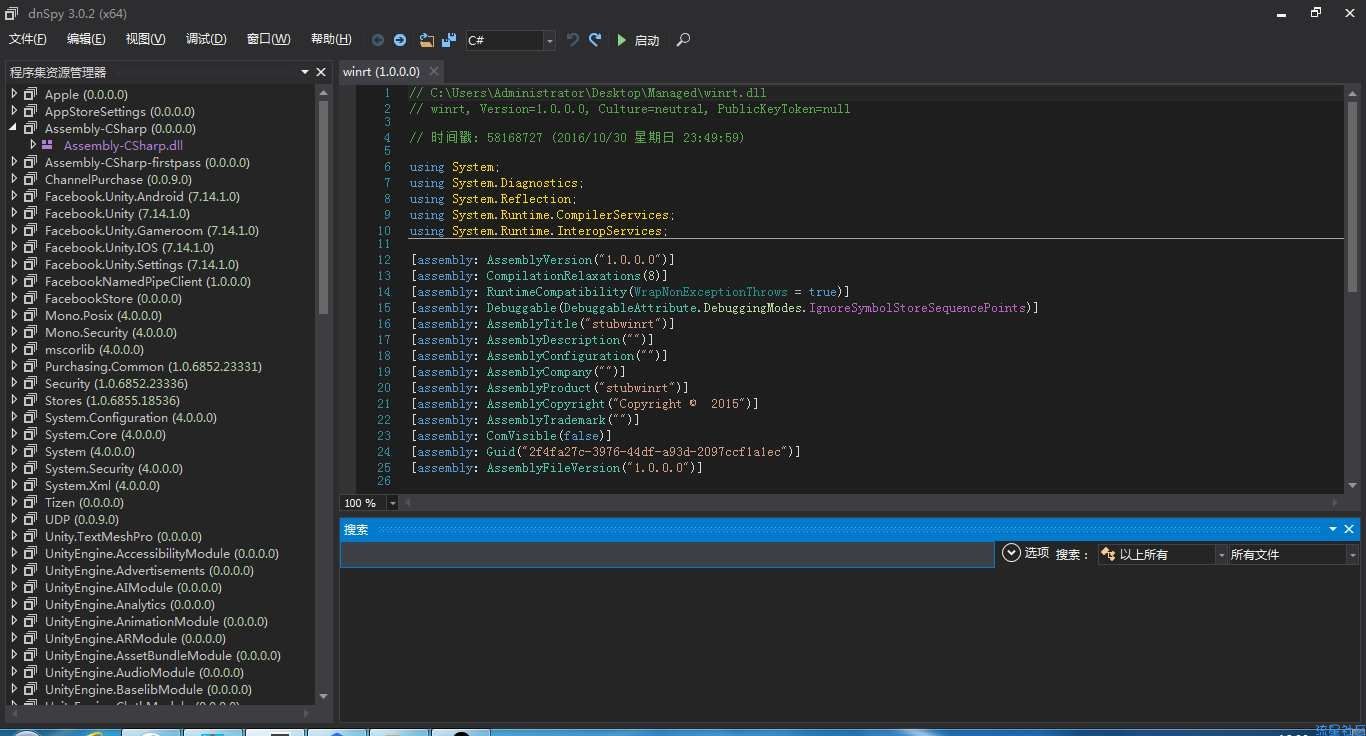Expand the Assembly-CSharp-firstpass node

(x=14, y=162)
